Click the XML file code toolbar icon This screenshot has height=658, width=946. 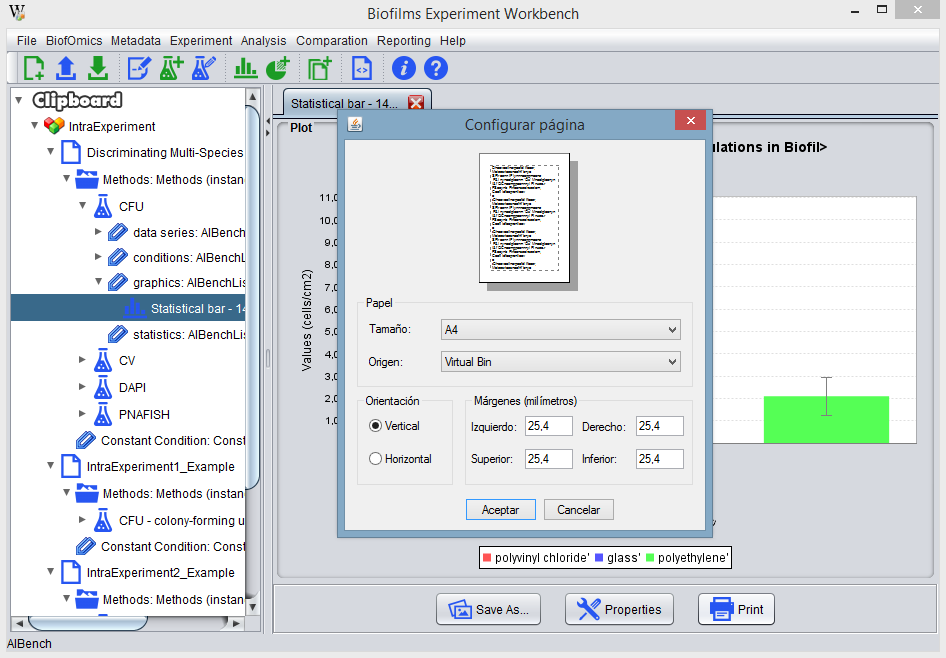point(361,68)
